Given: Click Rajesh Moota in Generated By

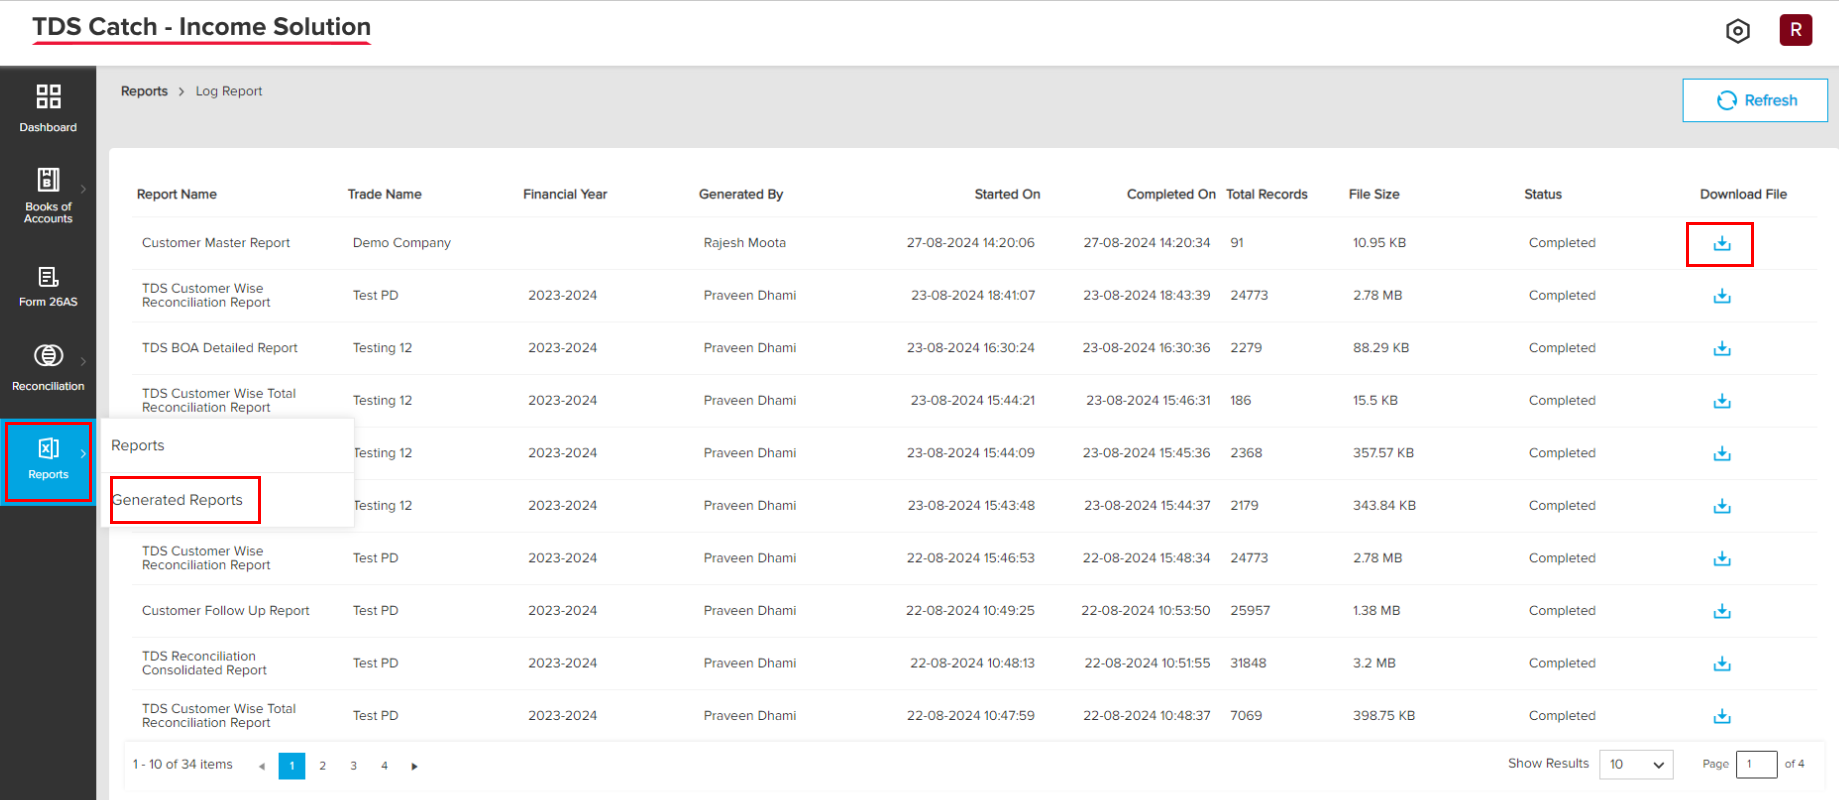Looking at the screenshot, I should pos(745,243).
